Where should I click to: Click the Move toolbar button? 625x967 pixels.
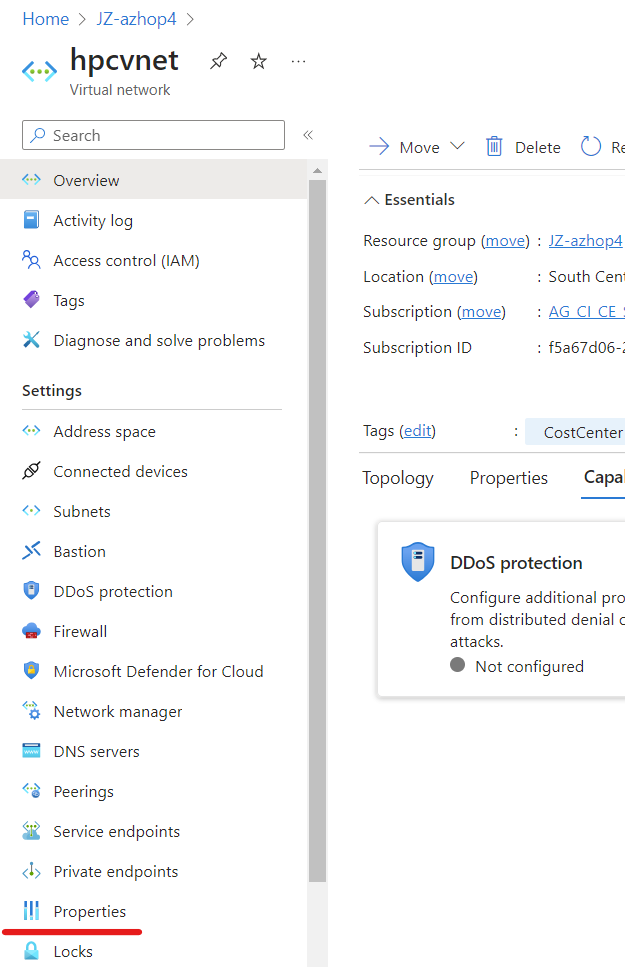(x=405, y=147)
